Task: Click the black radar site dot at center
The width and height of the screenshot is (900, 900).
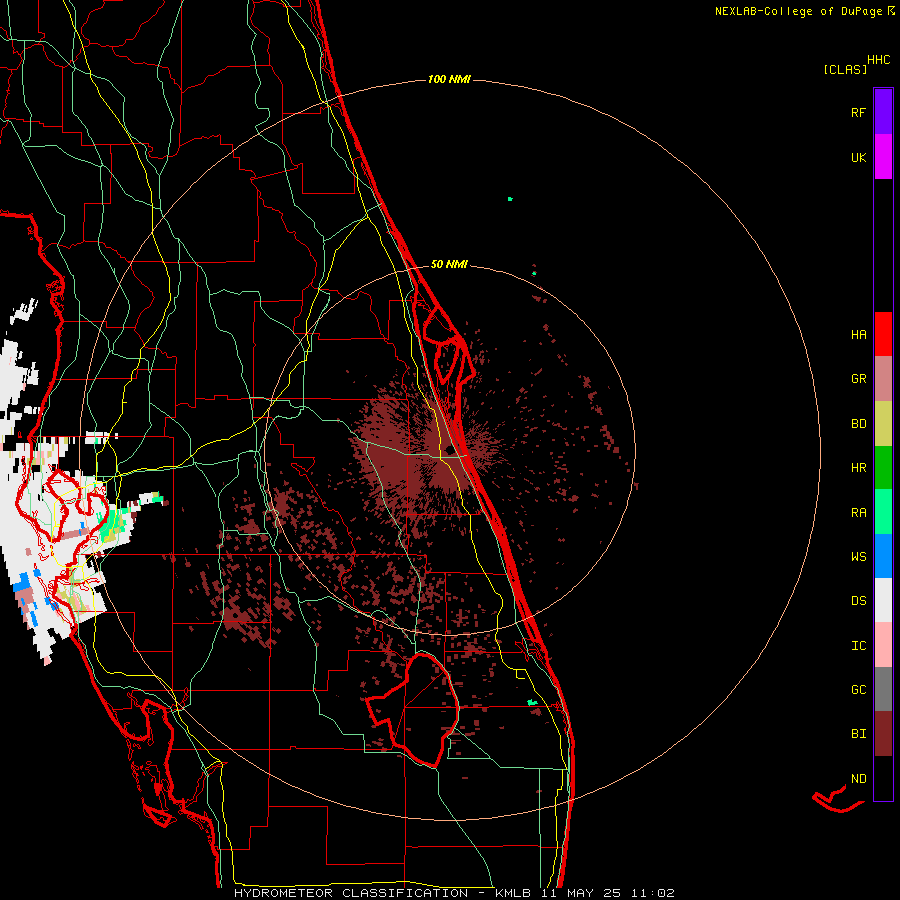Action: pyautogui.click(x=449, y=449)
